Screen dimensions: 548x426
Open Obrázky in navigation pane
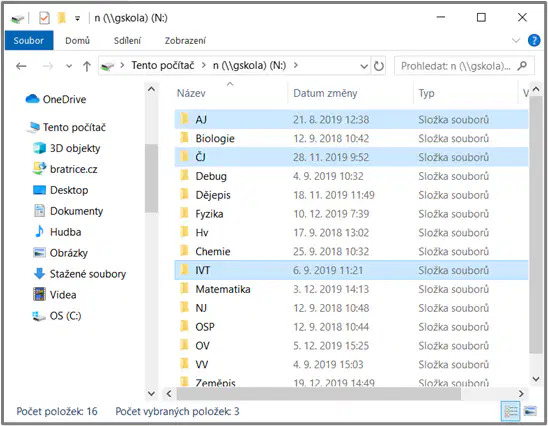pyautogui.click(x=60, y=253)
